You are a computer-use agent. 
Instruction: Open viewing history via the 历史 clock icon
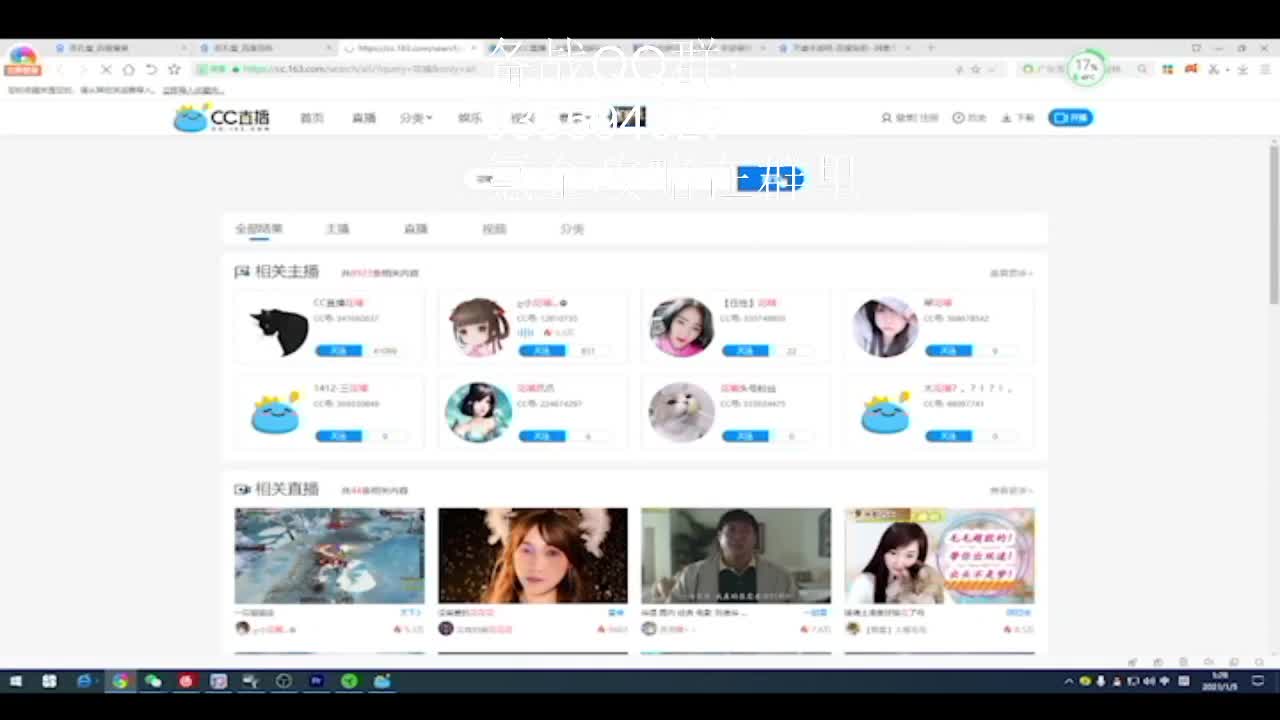pos(957,117)
